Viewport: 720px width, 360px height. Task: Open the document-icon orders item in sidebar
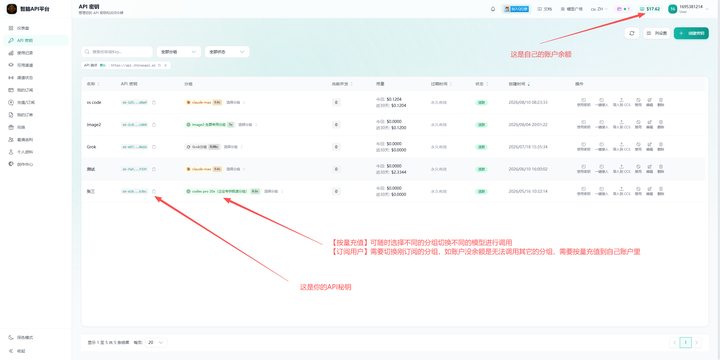pos(35,115)
